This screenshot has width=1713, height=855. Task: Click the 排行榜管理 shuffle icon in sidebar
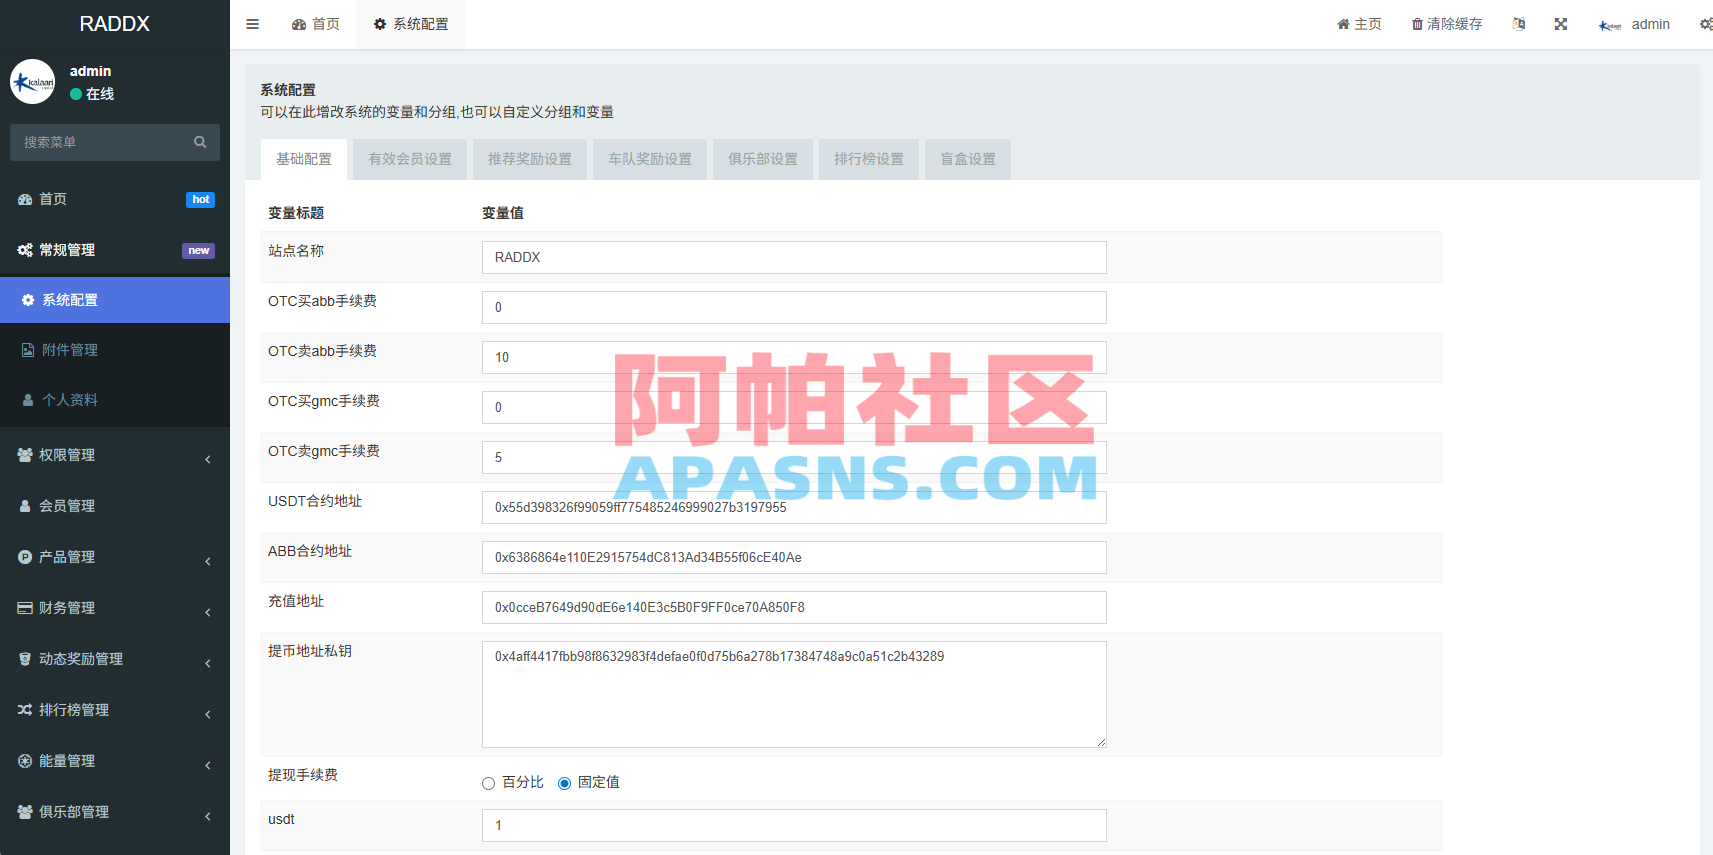pos(25,710)
